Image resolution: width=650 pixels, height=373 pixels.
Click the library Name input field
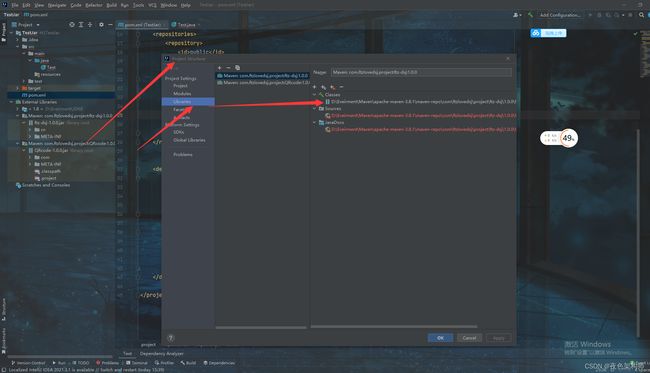click(421, 72)
